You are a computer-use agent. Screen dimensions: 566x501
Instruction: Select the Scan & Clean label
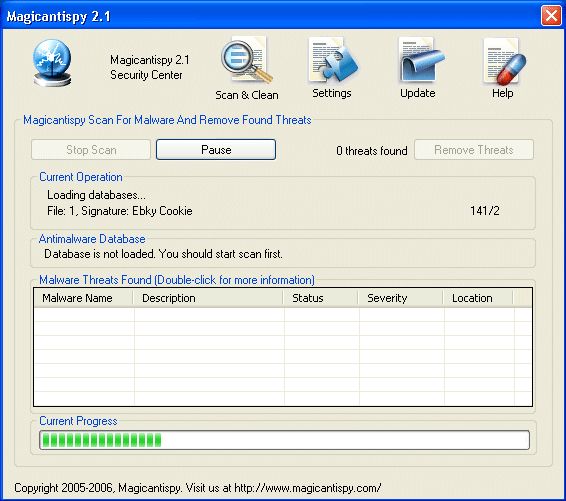point(247,95)
